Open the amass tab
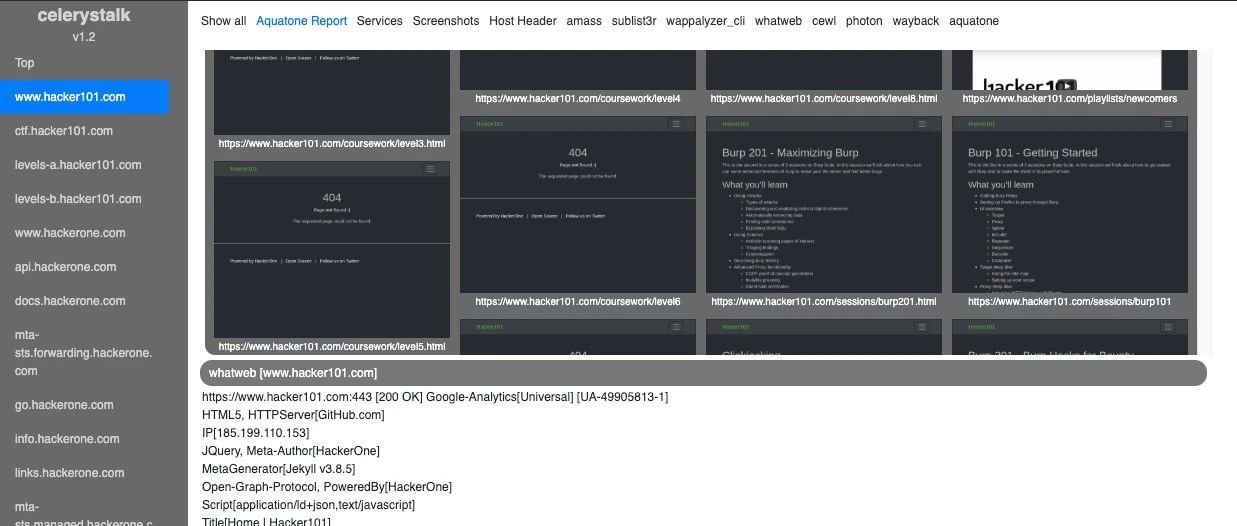1237x526 pixels. 584,21
